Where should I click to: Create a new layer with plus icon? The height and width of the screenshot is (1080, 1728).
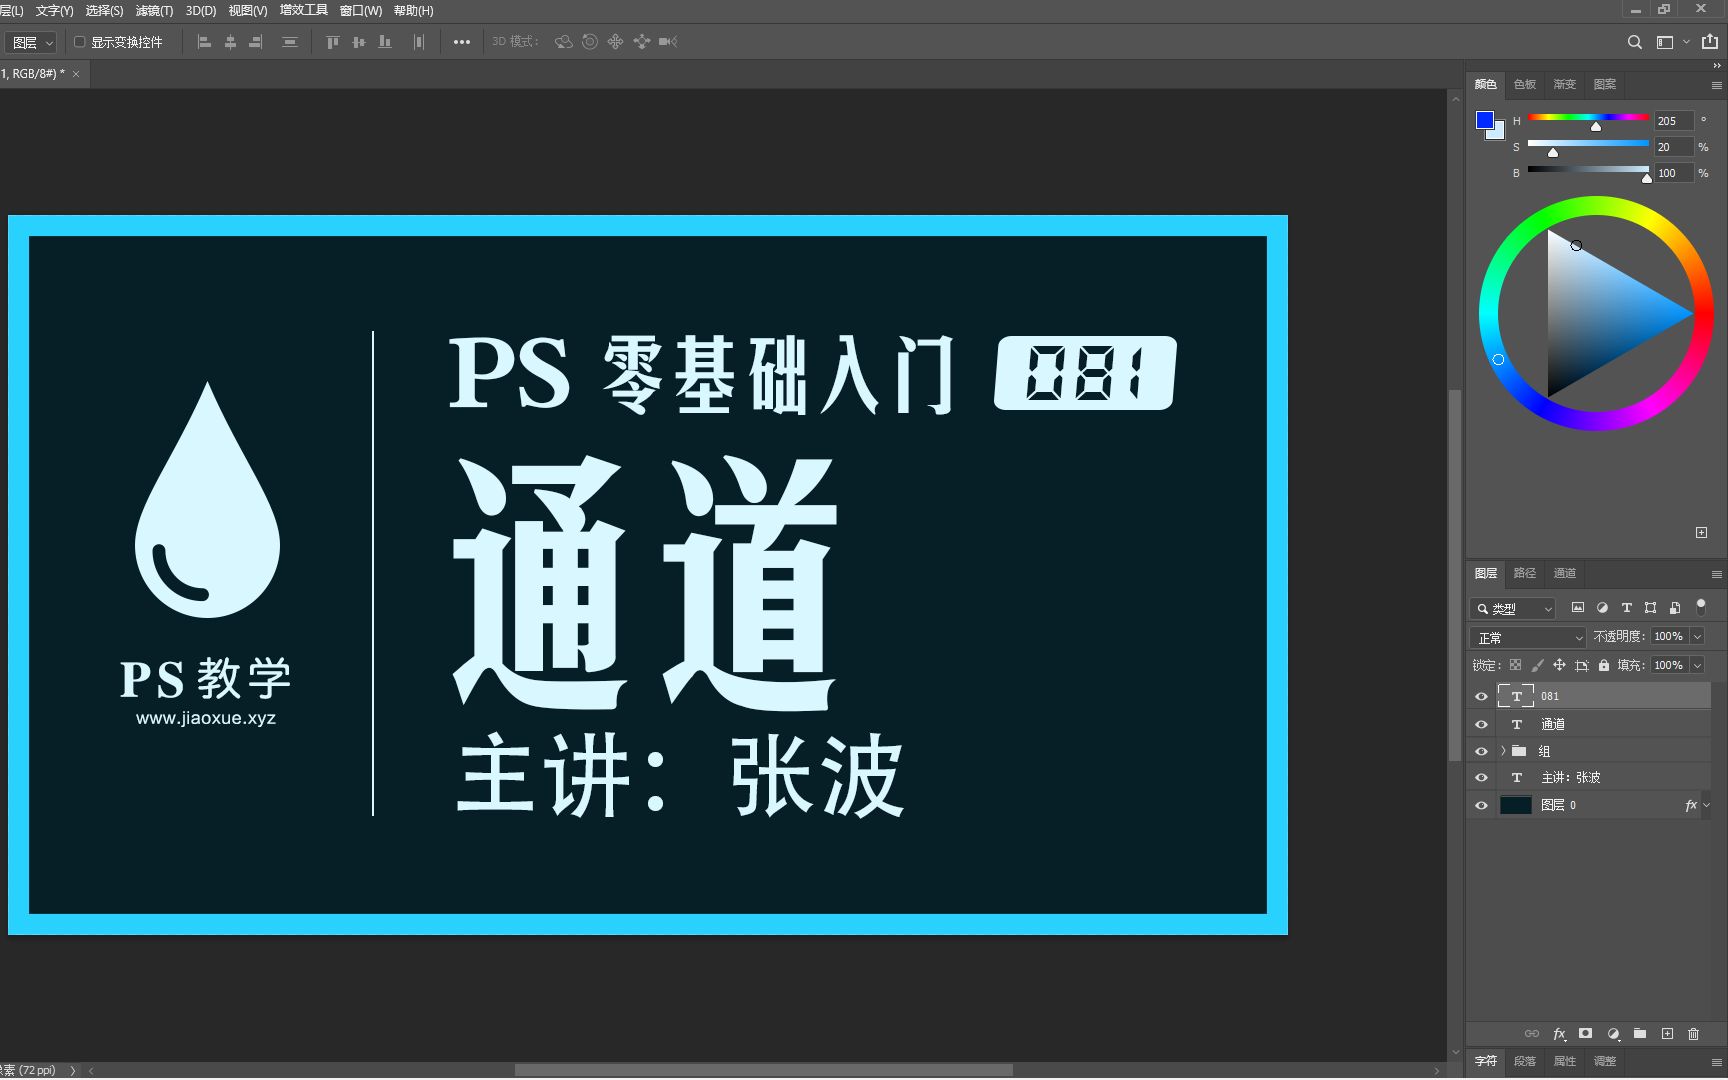[x=1667, y=1034]
